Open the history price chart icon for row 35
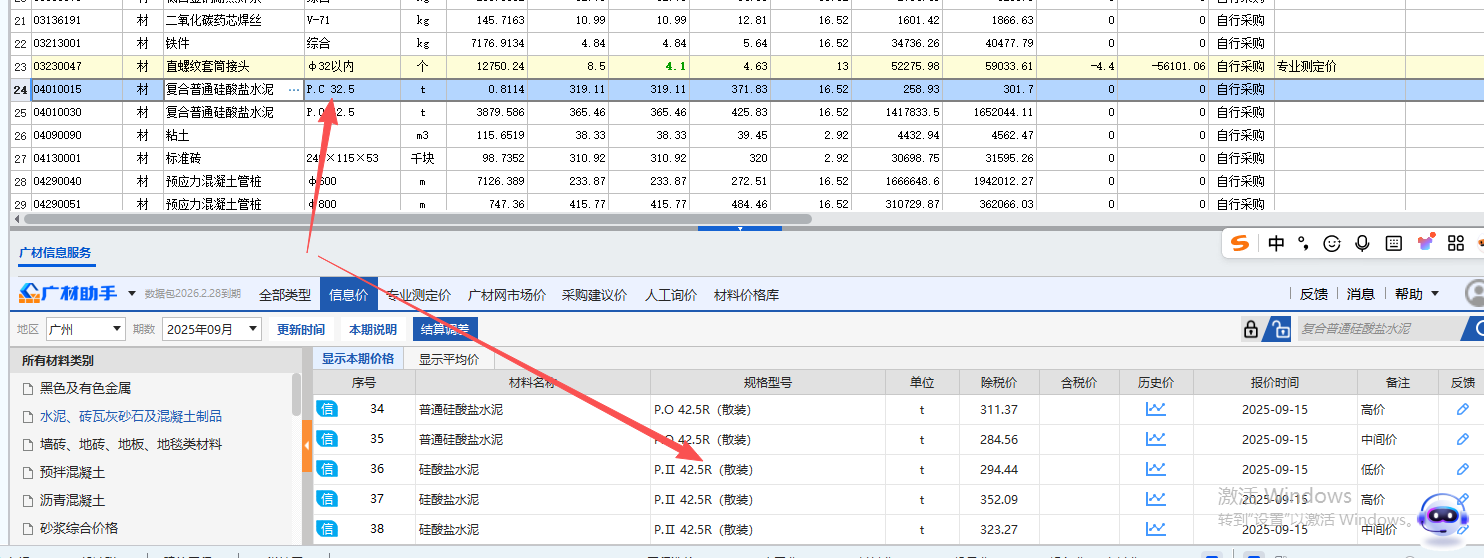The height and width of the screenshot is (558, 1484). [1156, 439]
